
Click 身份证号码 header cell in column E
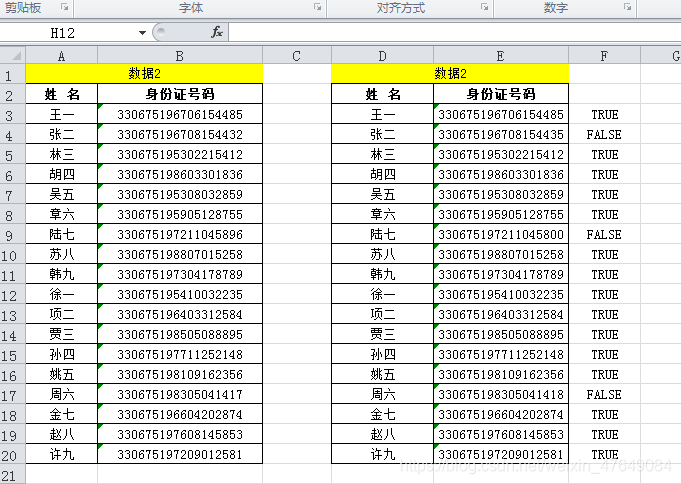pos(501,93)
